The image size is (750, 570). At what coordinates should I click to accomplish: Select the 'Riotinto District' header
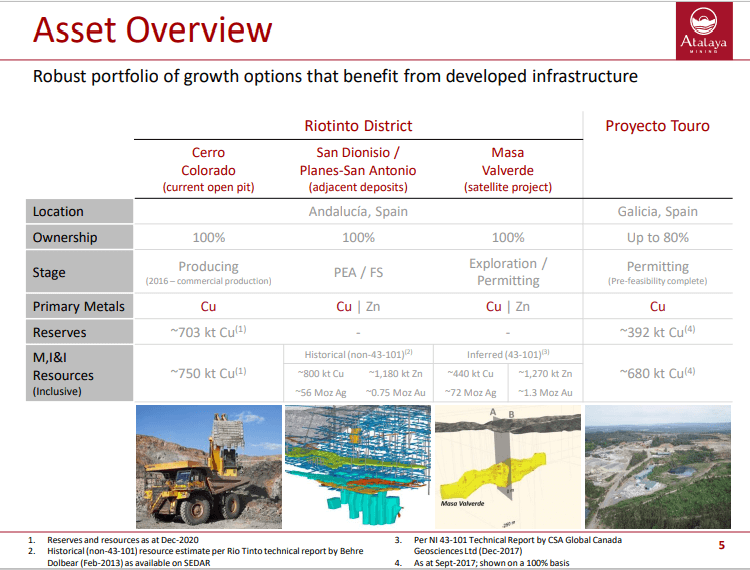tap(358, 126)
